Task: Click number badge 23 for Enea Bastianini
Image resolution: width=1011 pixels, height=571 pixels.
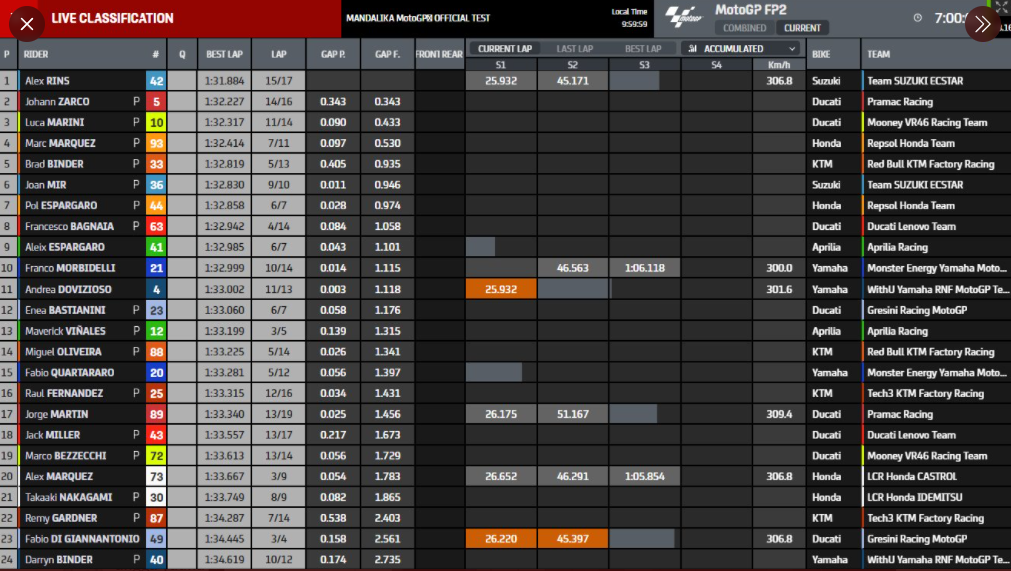Action: [156, 310]
